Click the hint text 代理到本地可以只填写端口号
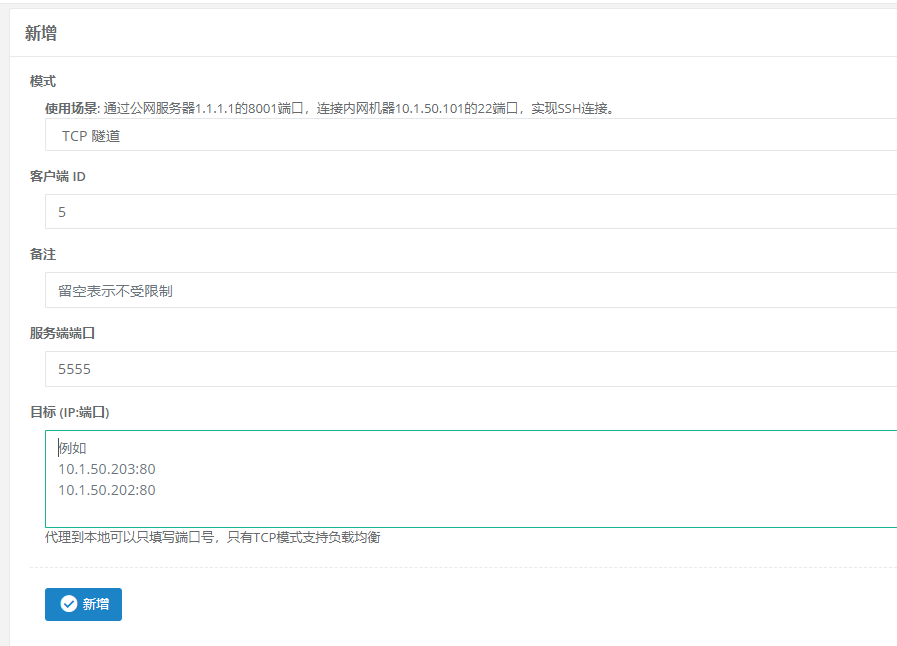This screenshot has height=646, width=897. tap(130, 537)
